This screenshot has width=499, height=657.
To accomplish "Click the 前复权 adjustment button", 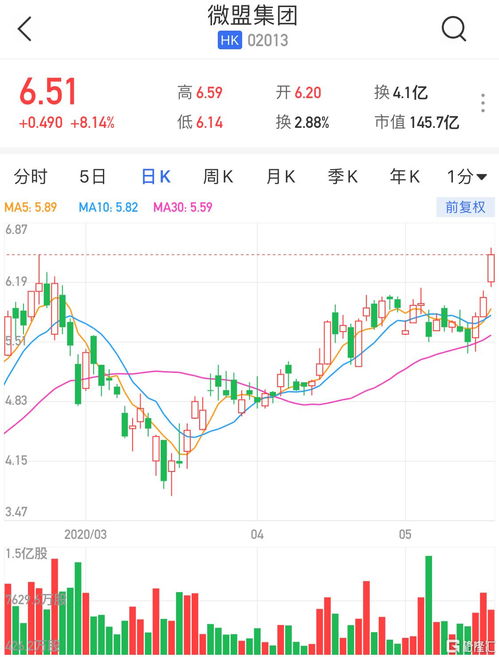I will (x=465, y=207).
